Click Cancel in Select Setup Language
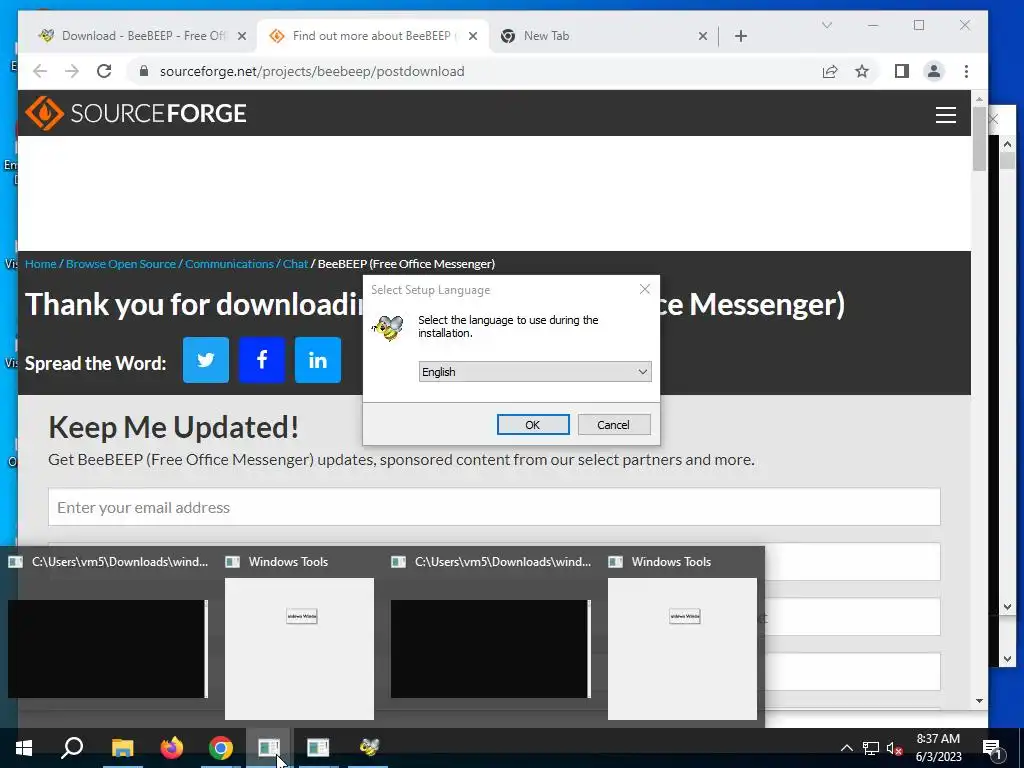The width and height of the screenshot is (1024, 768). (x=614, y=424)
